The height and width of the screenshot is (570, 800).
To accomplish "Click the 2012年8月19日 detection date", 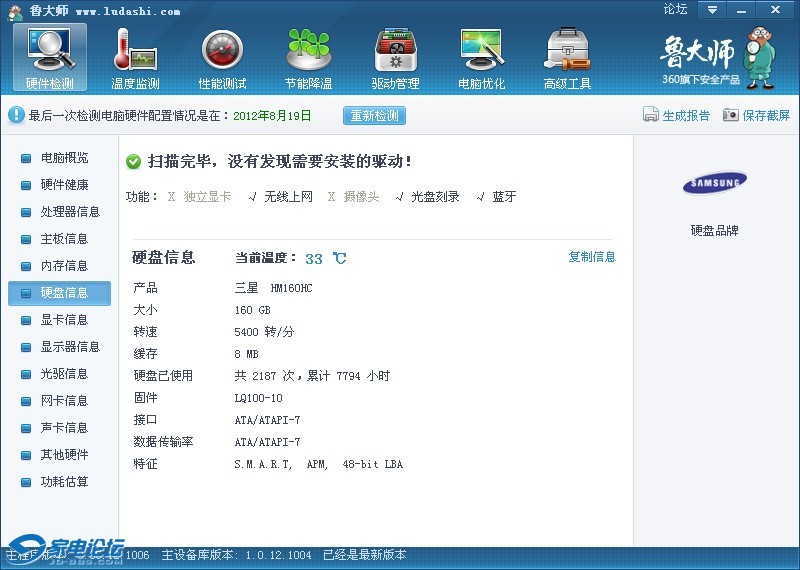I will point(272,115).
